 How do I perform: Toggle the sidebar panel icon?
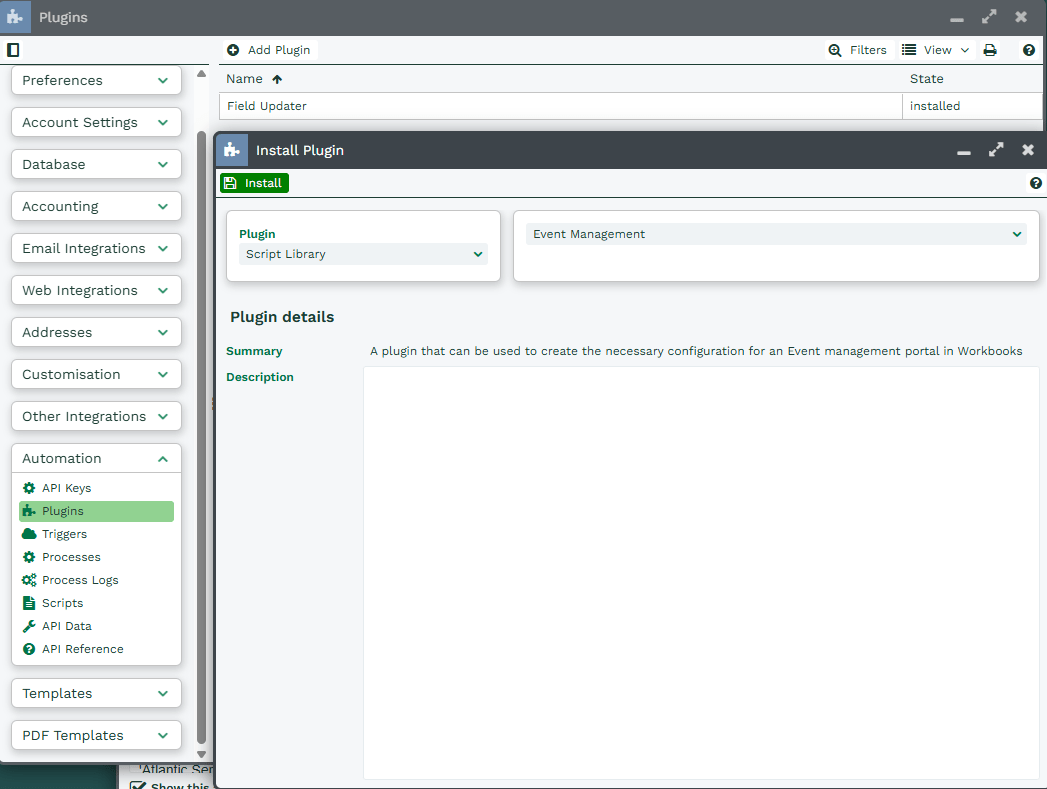tap(13, 50)
